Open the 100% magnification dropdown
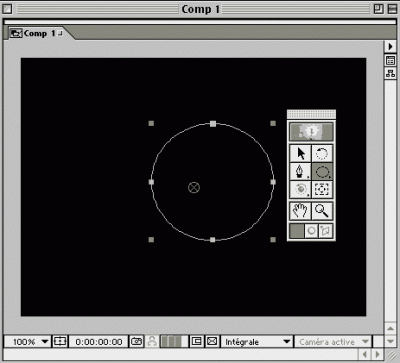 tap(27, 342)
